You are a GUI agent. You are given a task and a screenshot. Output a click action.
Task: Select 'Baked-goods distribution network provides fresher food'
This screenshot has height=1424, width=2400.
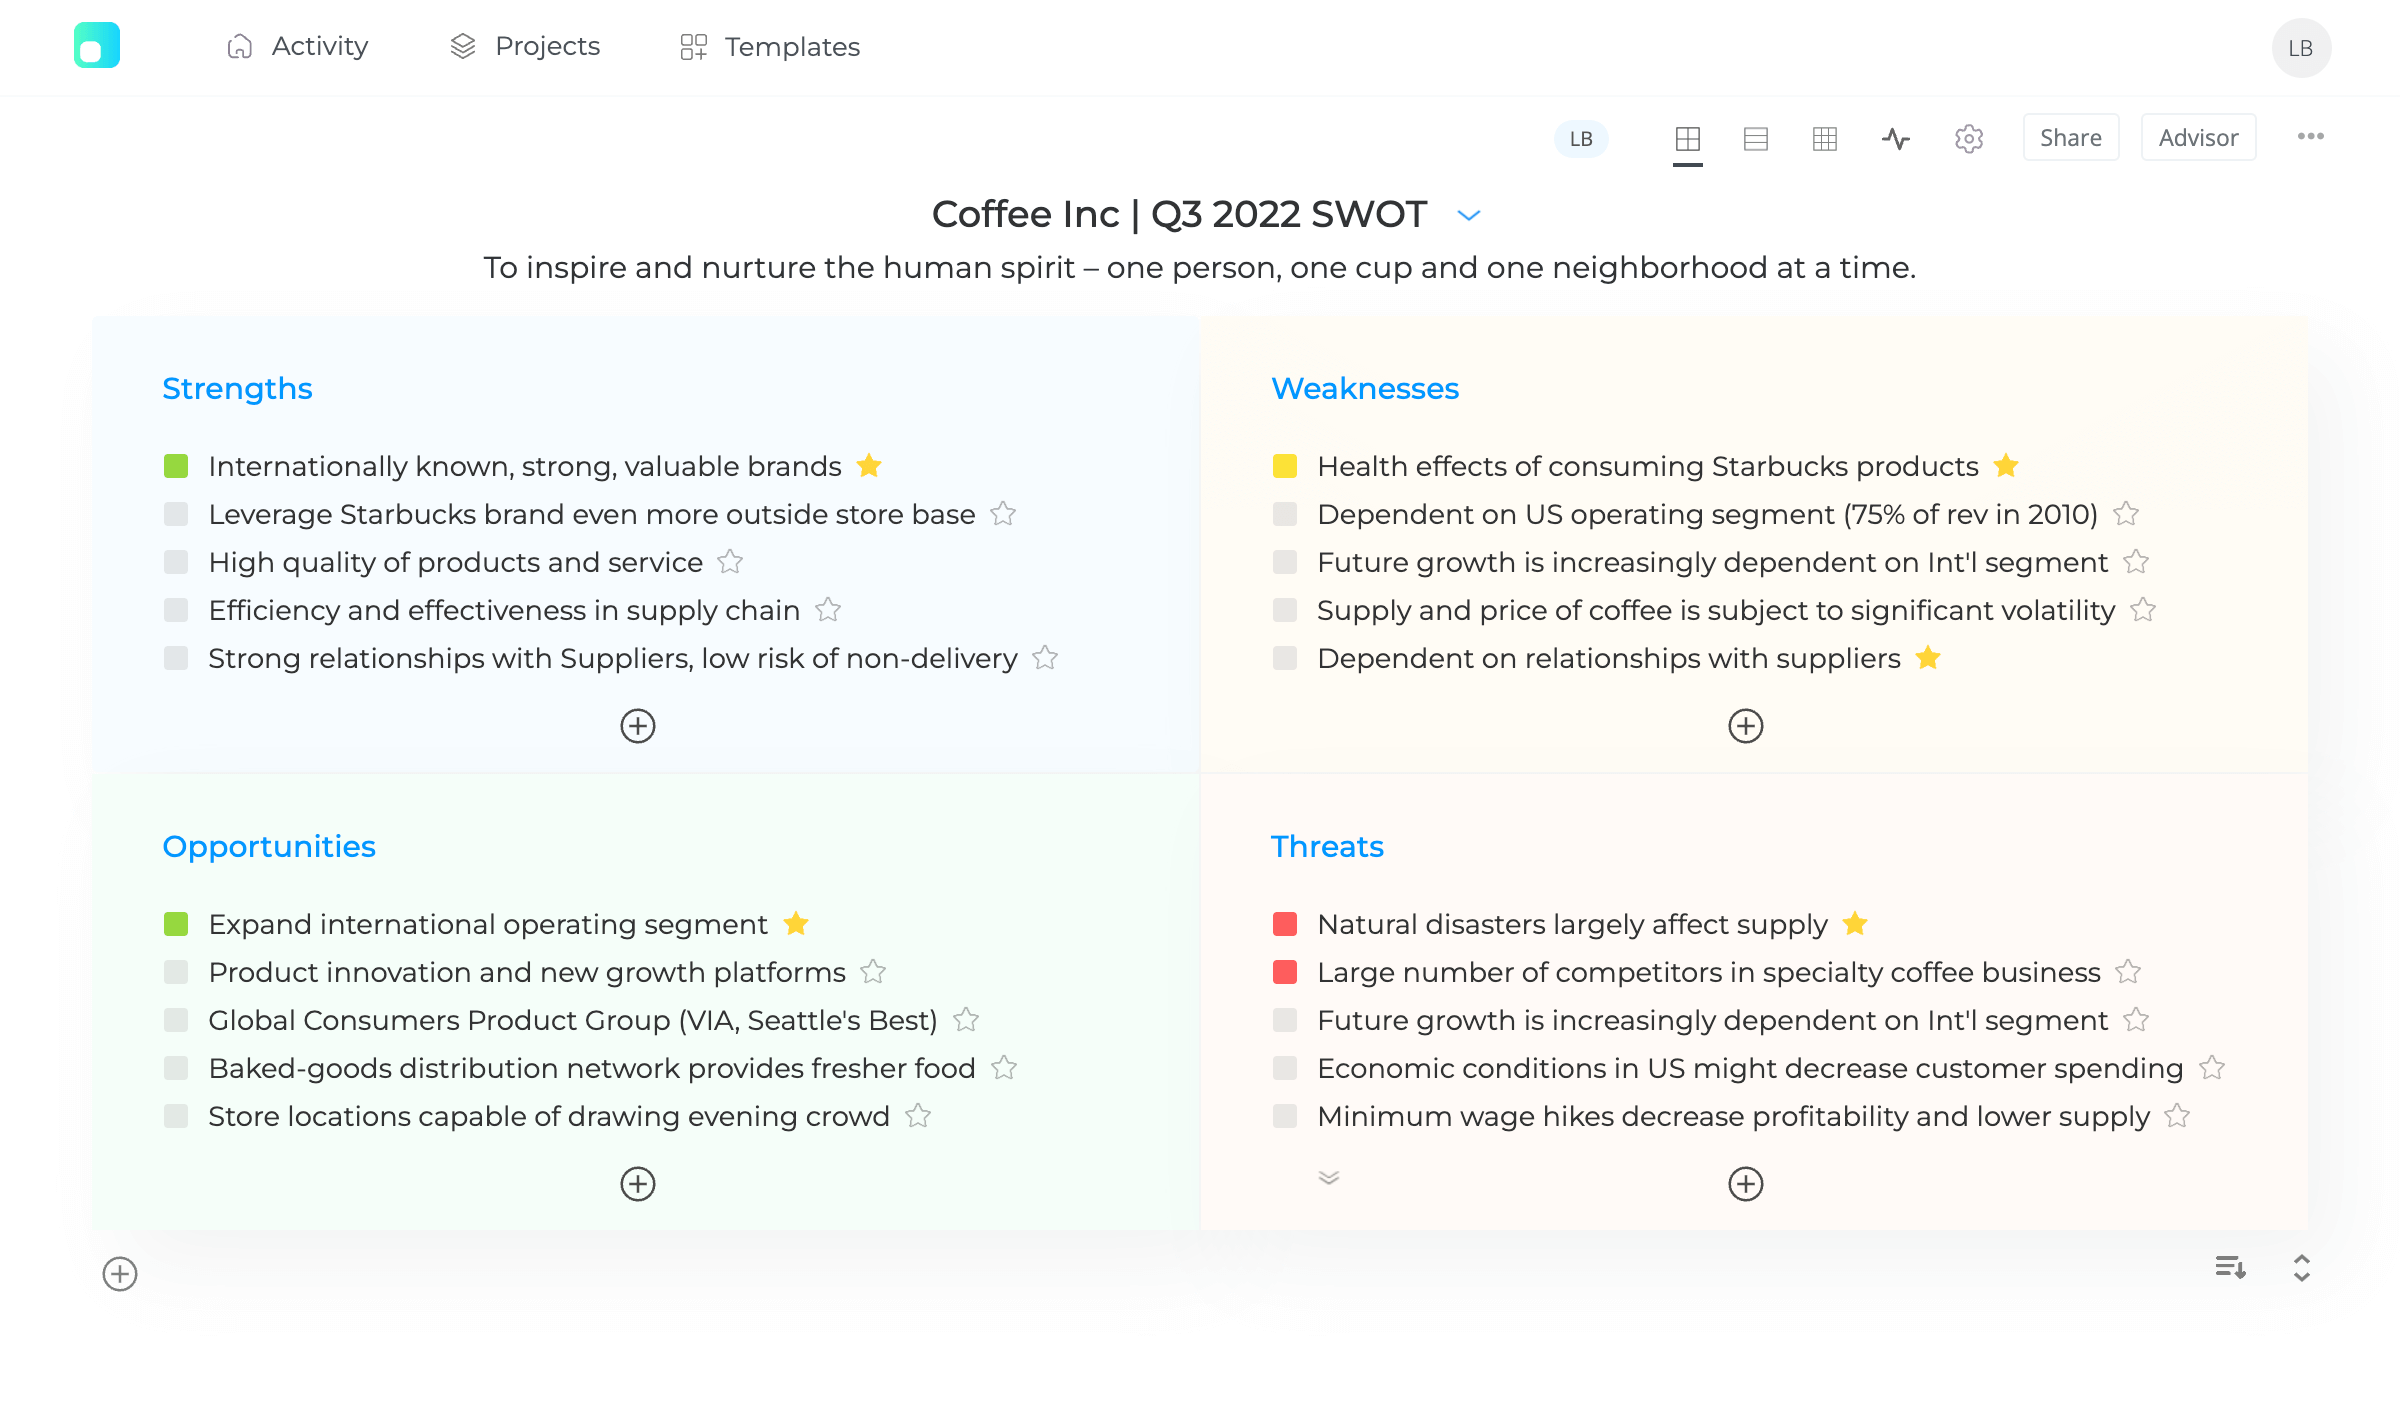tap(592, 1068)
